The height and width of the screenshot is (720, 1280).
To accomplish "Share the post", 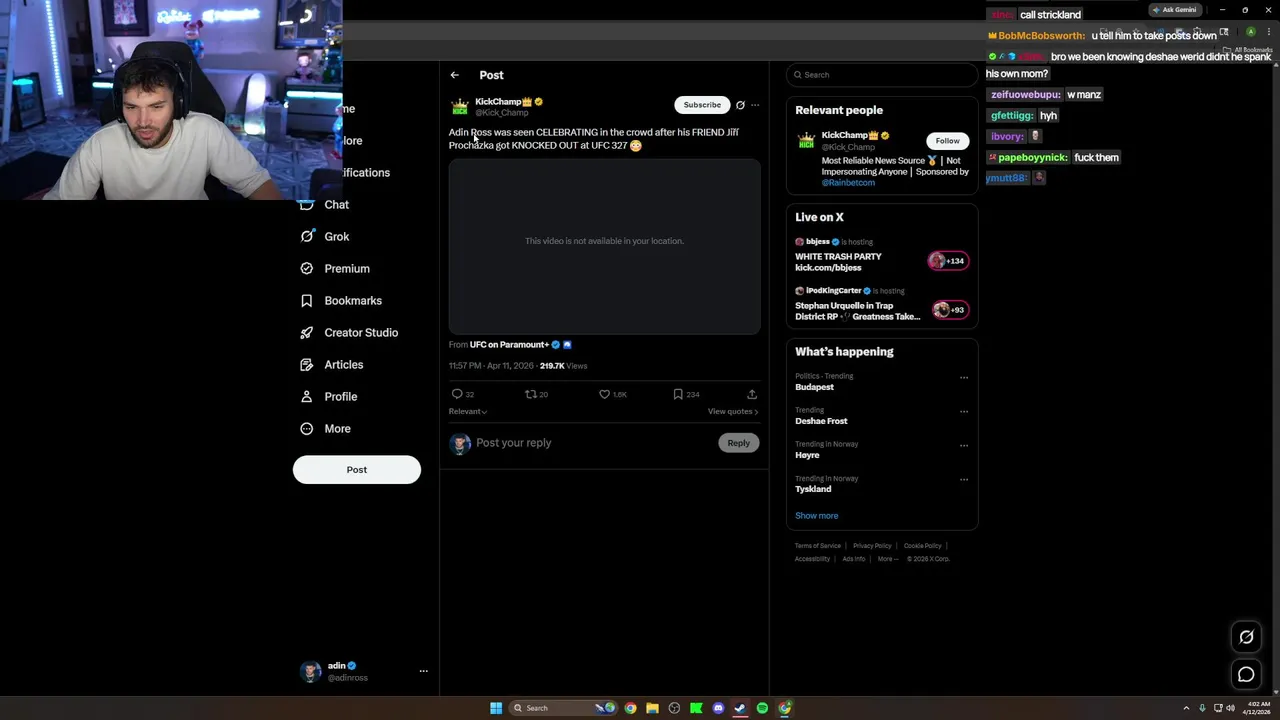I will tap(752, 394).
